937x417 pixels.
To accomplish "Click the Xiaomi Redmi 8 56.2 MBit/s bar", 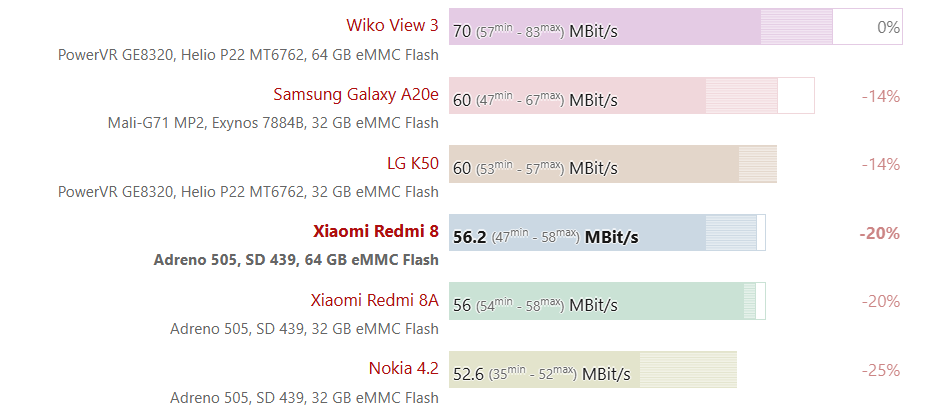I will (606, 233).
